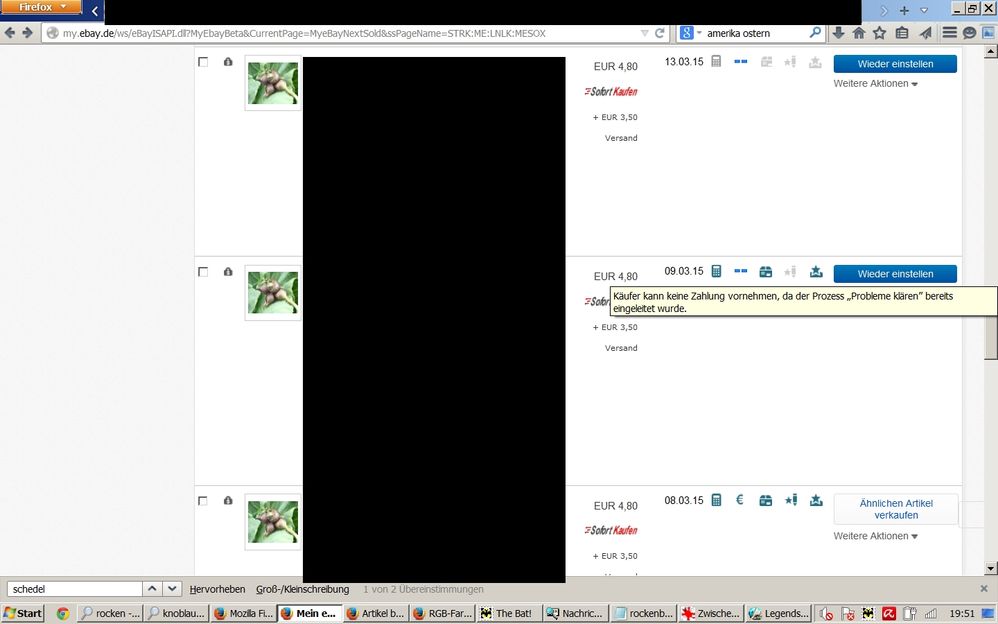Viewport: 998px width, 624px height.
Task: Open the Firefox hamburger menu
Action: click(949, 33)
